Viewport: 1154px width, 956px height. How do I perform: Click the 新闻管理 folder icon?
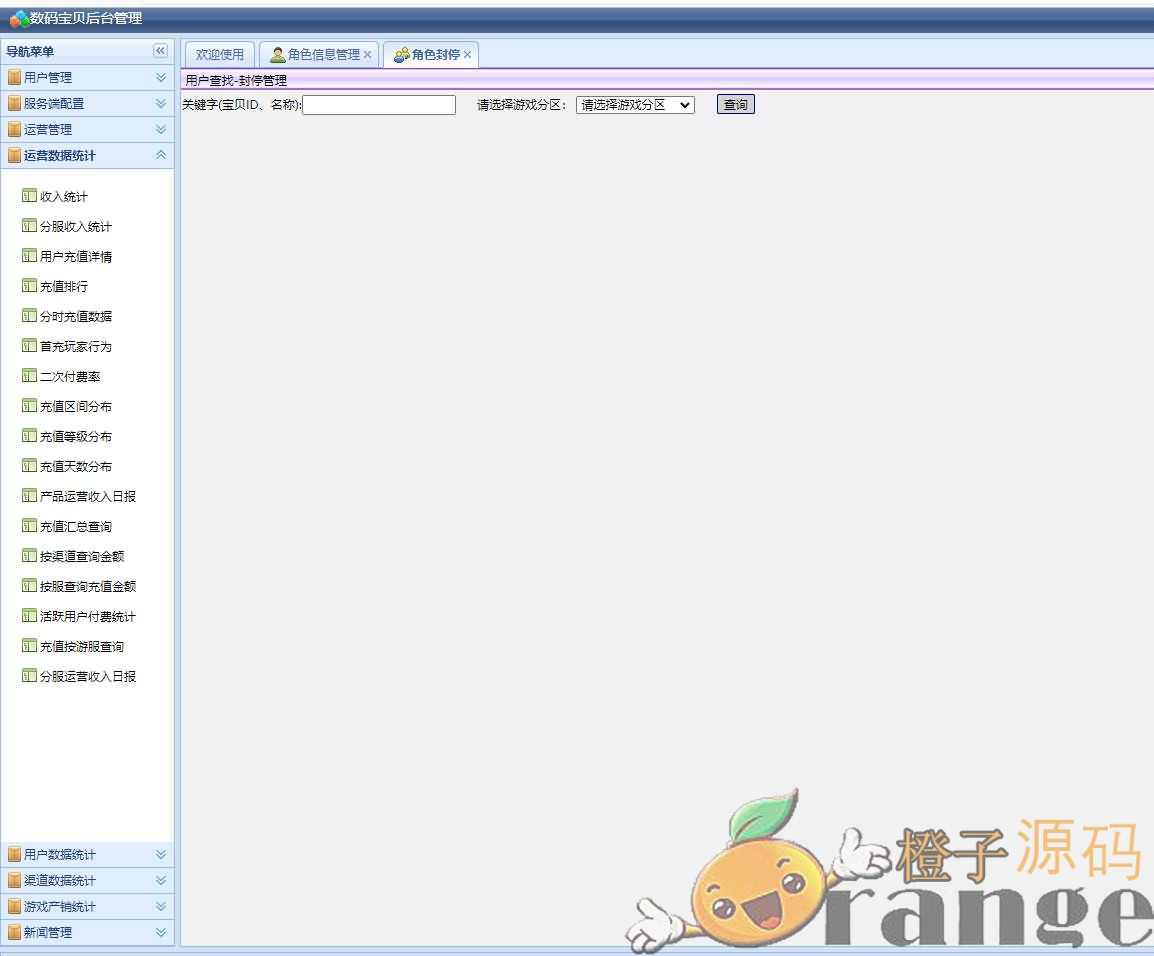click(14, 932)
